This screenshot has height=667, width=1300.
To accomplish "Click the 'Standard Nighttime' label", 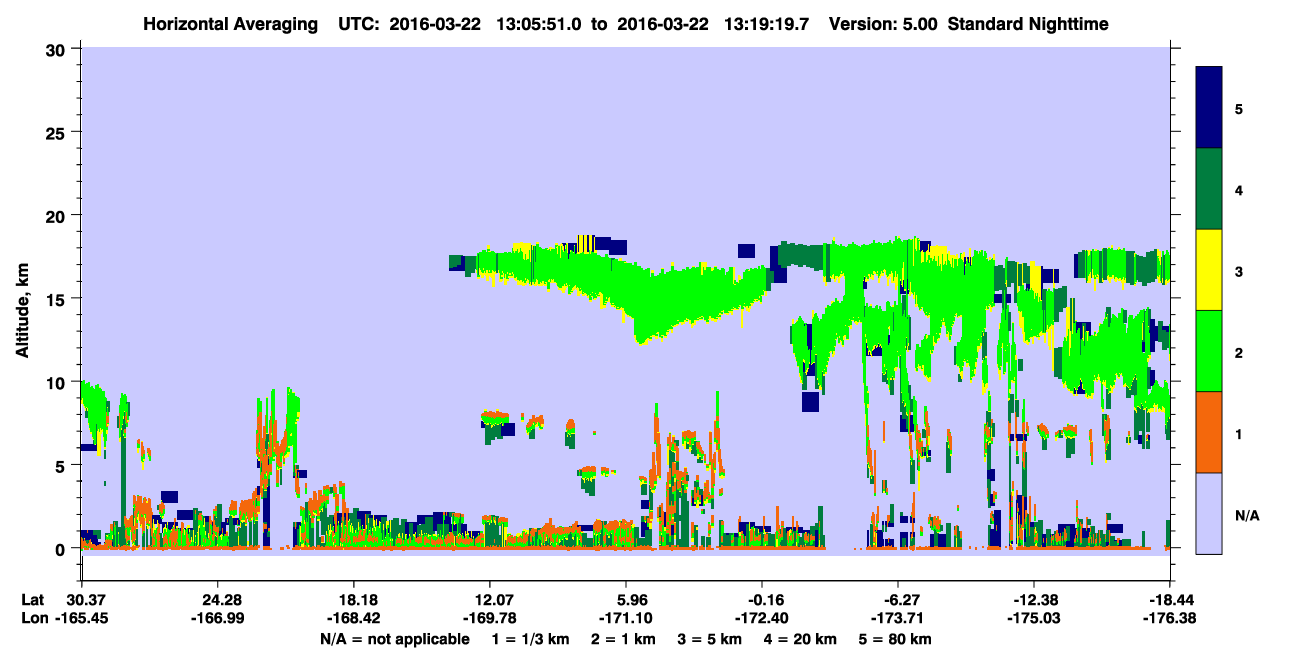I will 1027,23.
